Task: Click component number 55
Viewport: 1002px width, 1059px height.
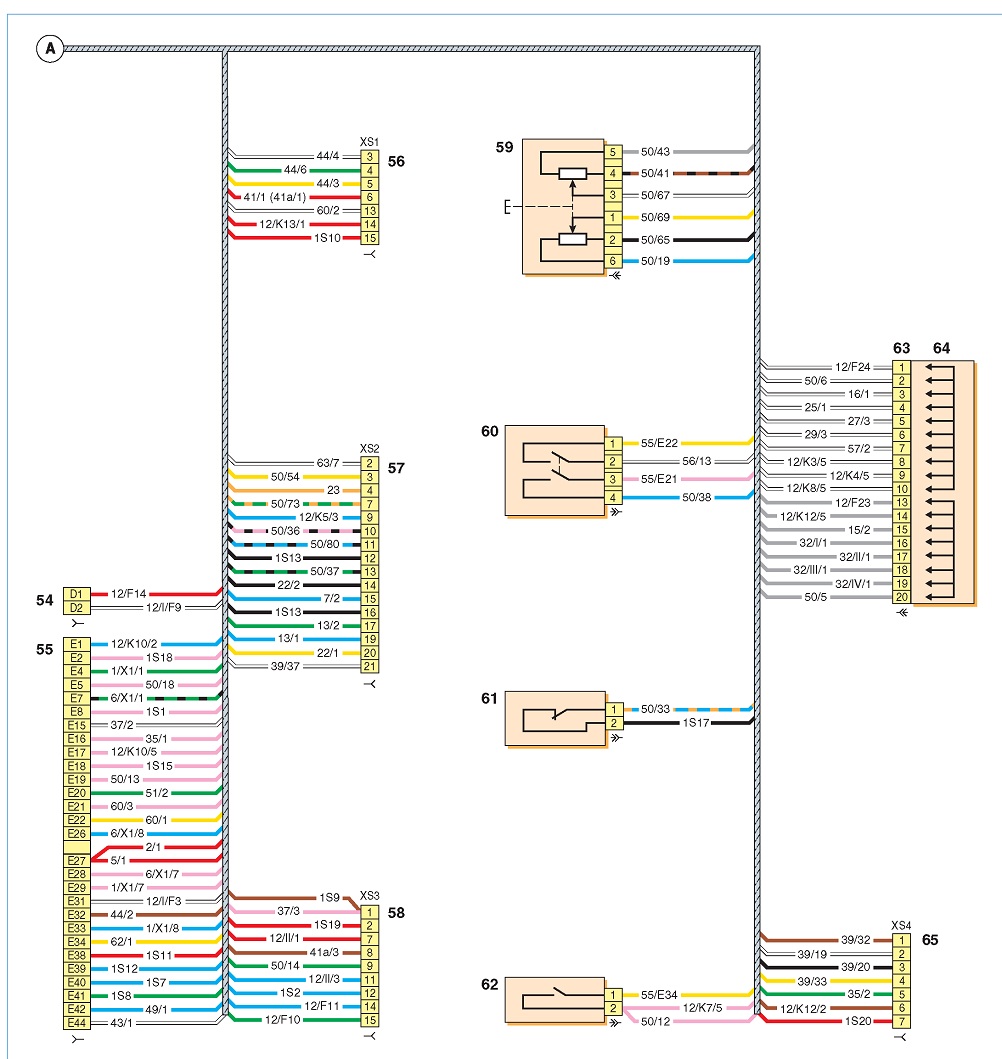Action: click(45, 649)
